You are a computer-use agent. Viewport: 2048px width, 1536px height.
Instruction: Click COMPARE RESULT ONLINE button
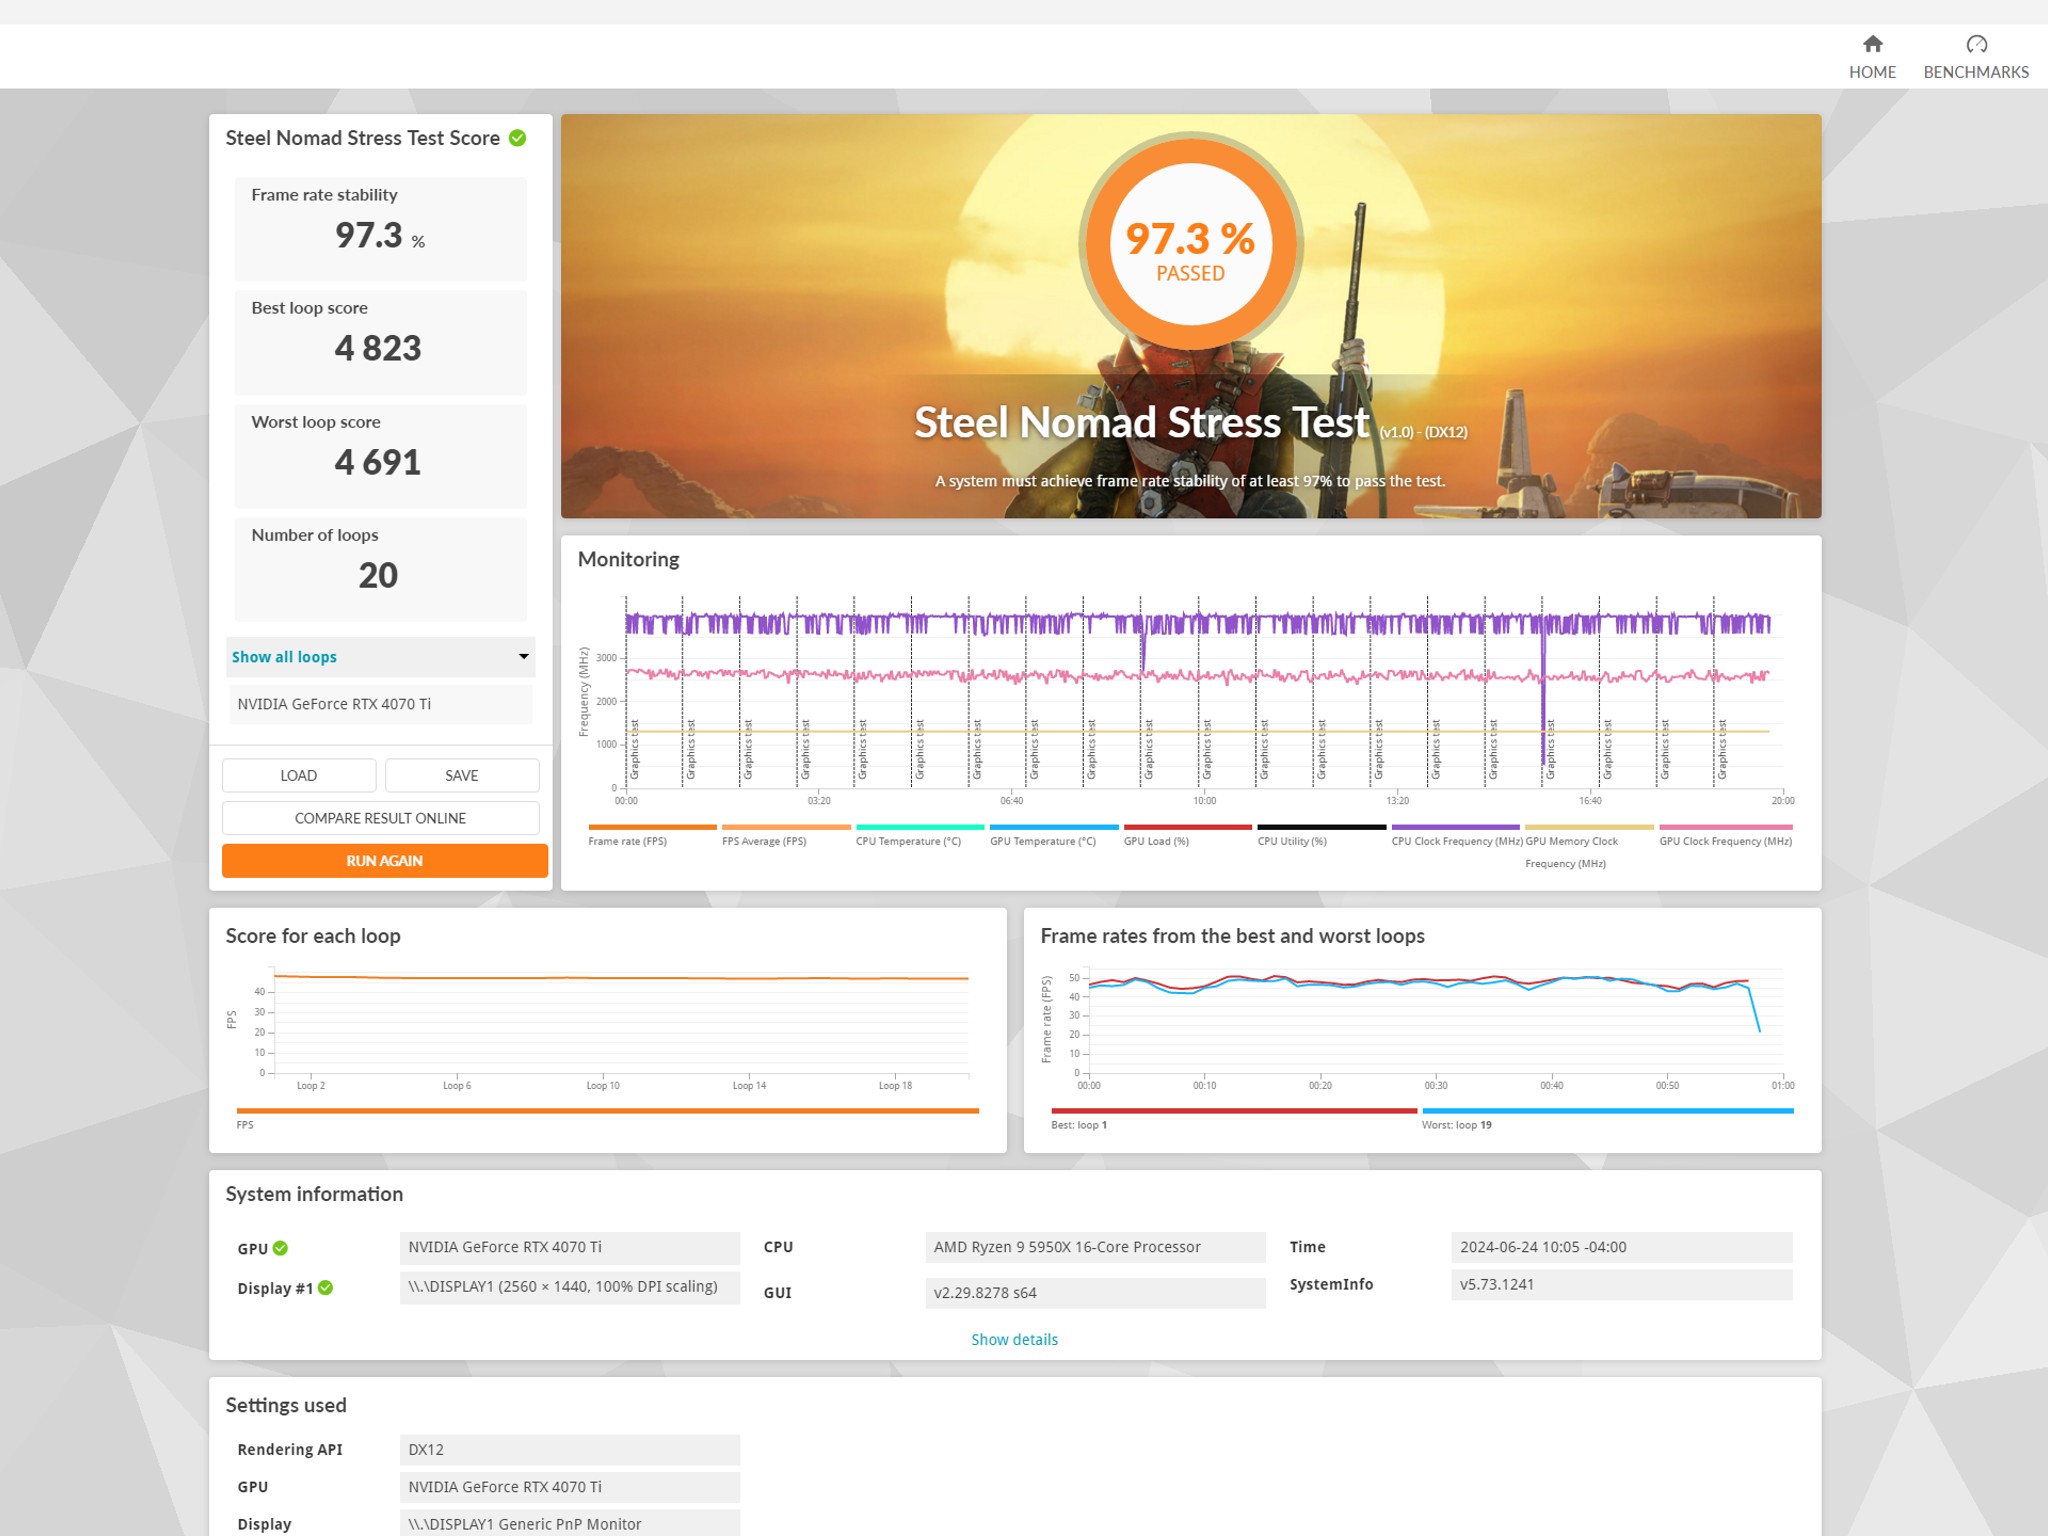[x=380, y=818]
